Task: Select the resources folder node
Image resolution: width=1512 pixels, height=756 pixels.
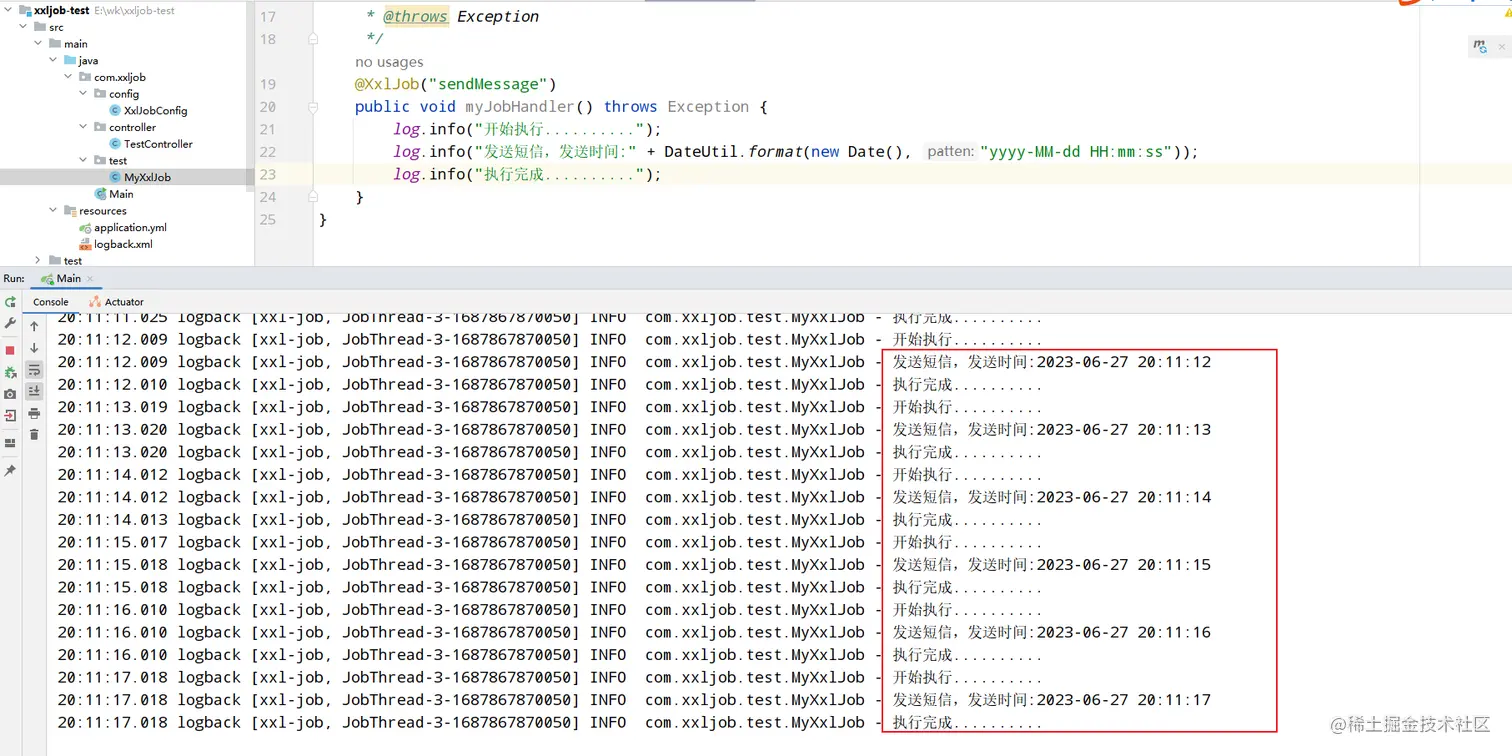Action: coord(95,211)
